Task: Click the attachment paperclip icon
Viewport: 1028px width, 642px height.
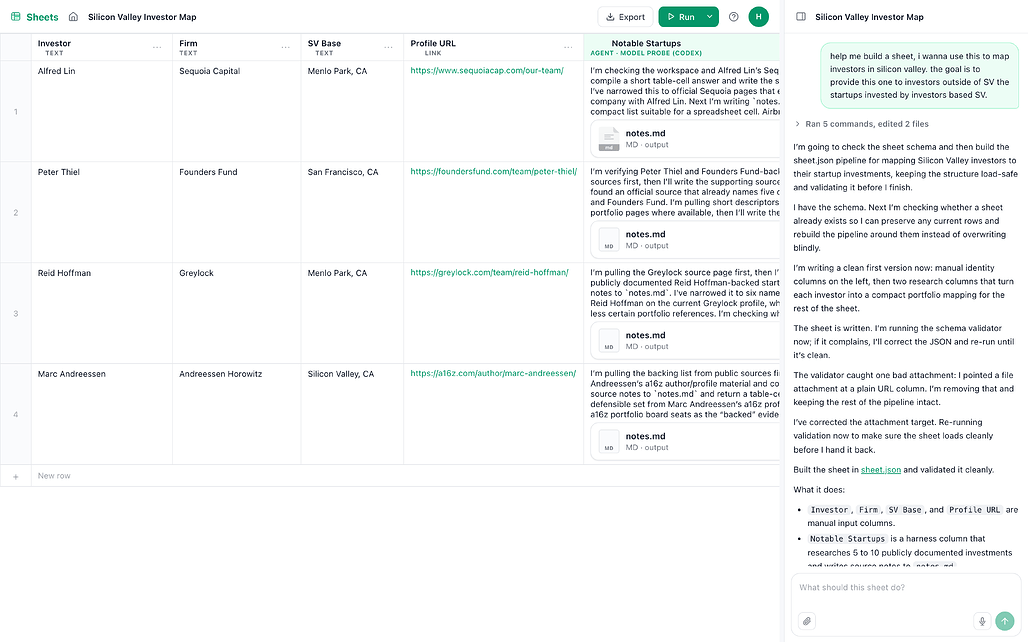Action: [807, 621]
